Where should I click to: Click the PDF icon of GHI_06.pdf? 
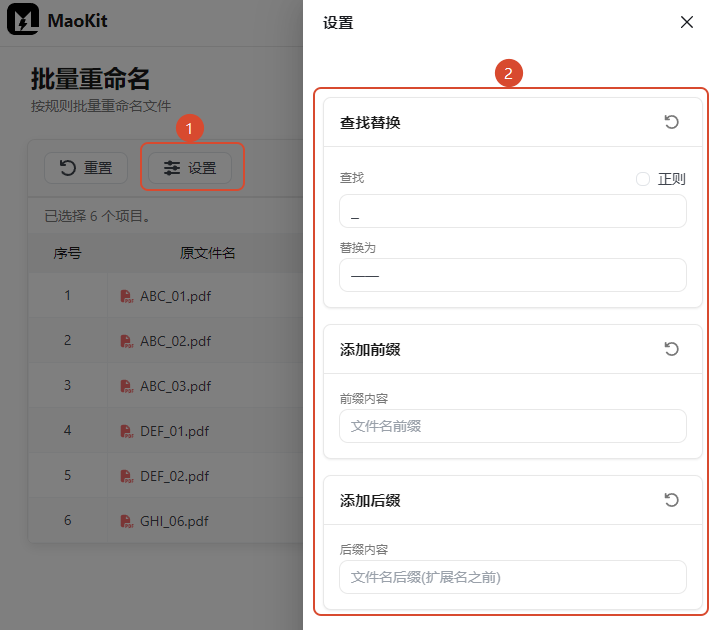click(x=127, y=521)
